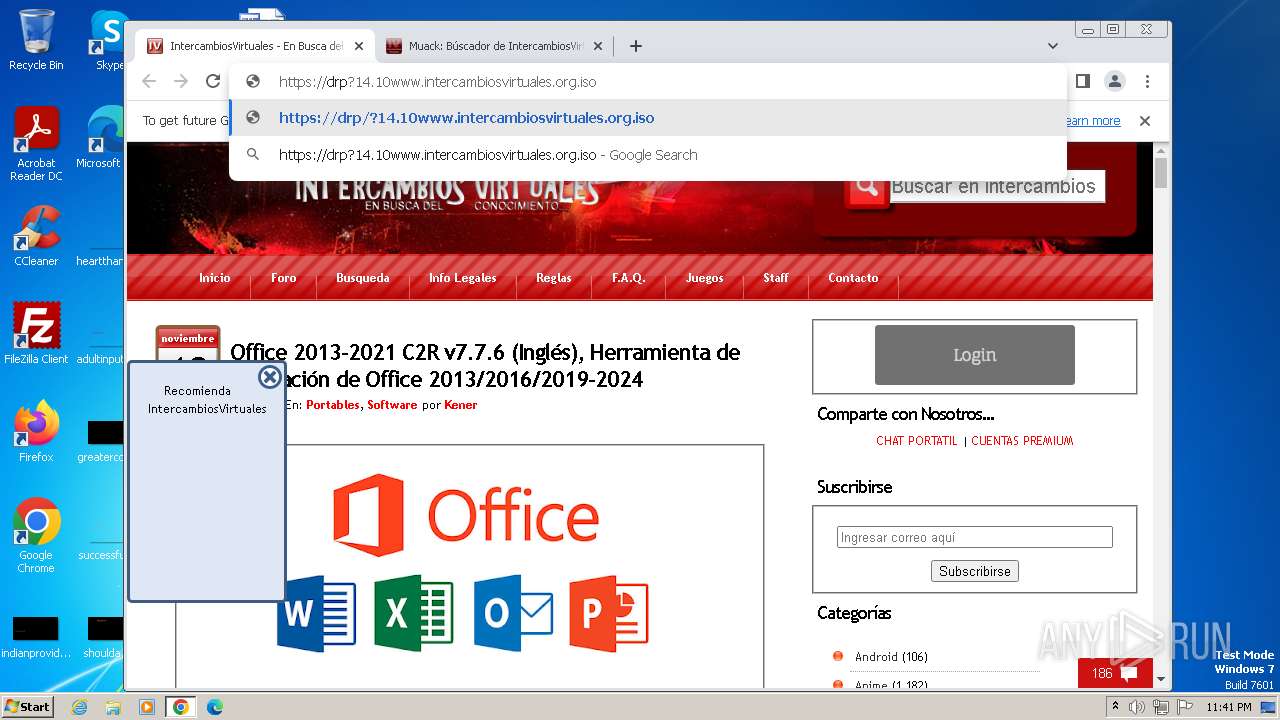Click the Login button
Screen dimensions: 1280x720
(x=975, y=355)
